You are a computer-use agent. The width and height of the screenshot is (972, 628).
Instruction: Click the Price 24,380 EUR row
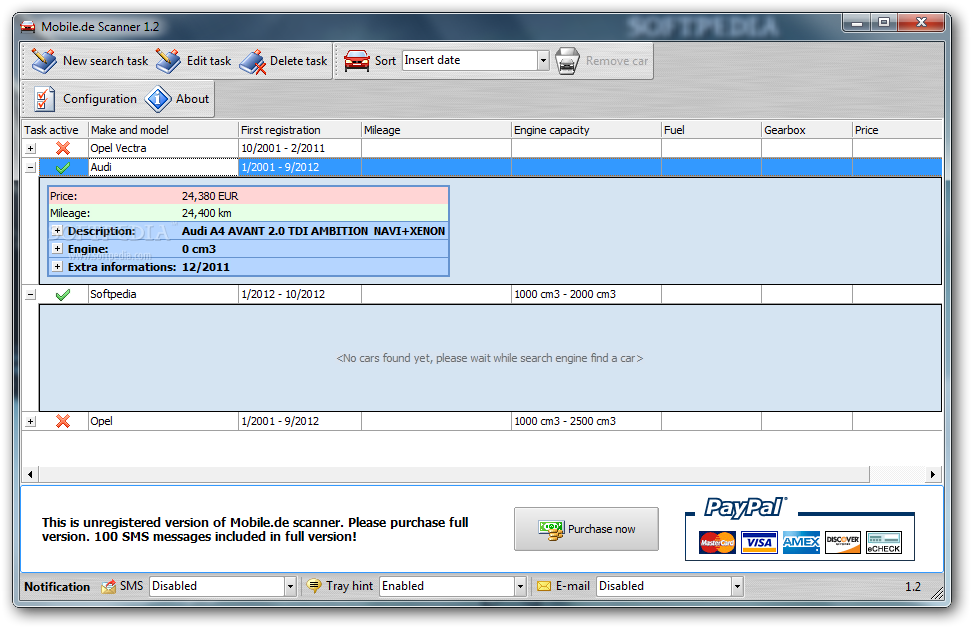coord(249,196)
